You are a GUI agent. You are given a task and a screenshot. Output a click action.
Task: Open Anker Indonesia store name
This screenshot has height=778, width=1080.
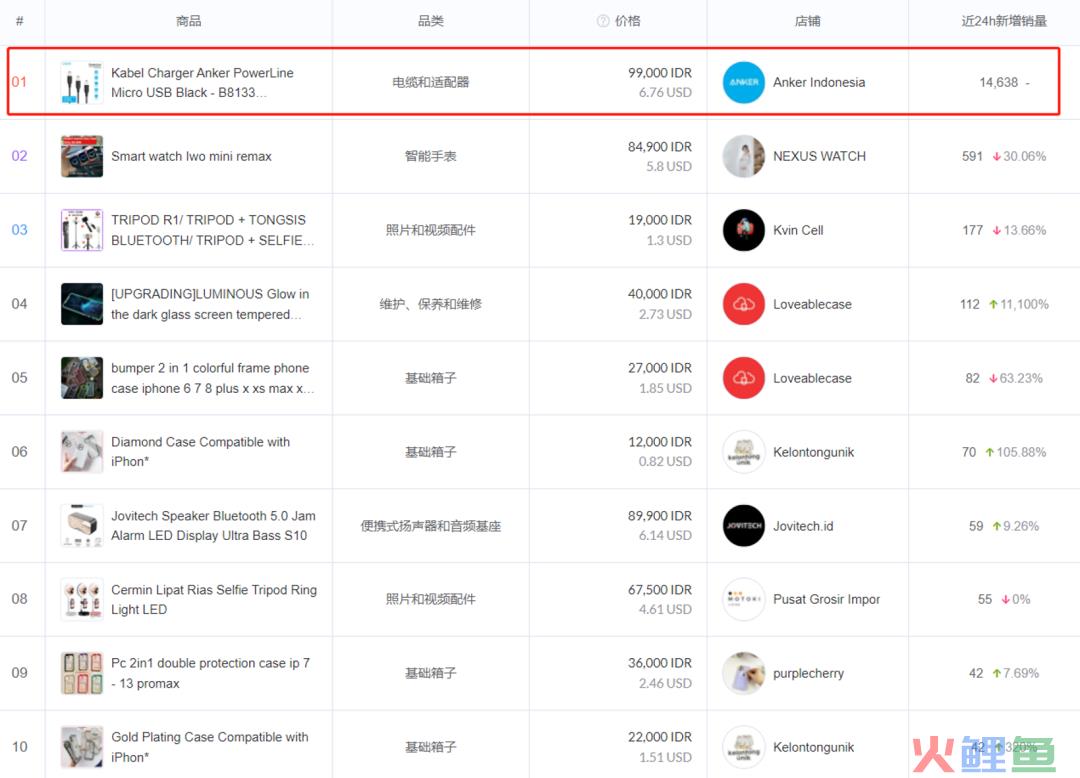[x=819, y=82]
